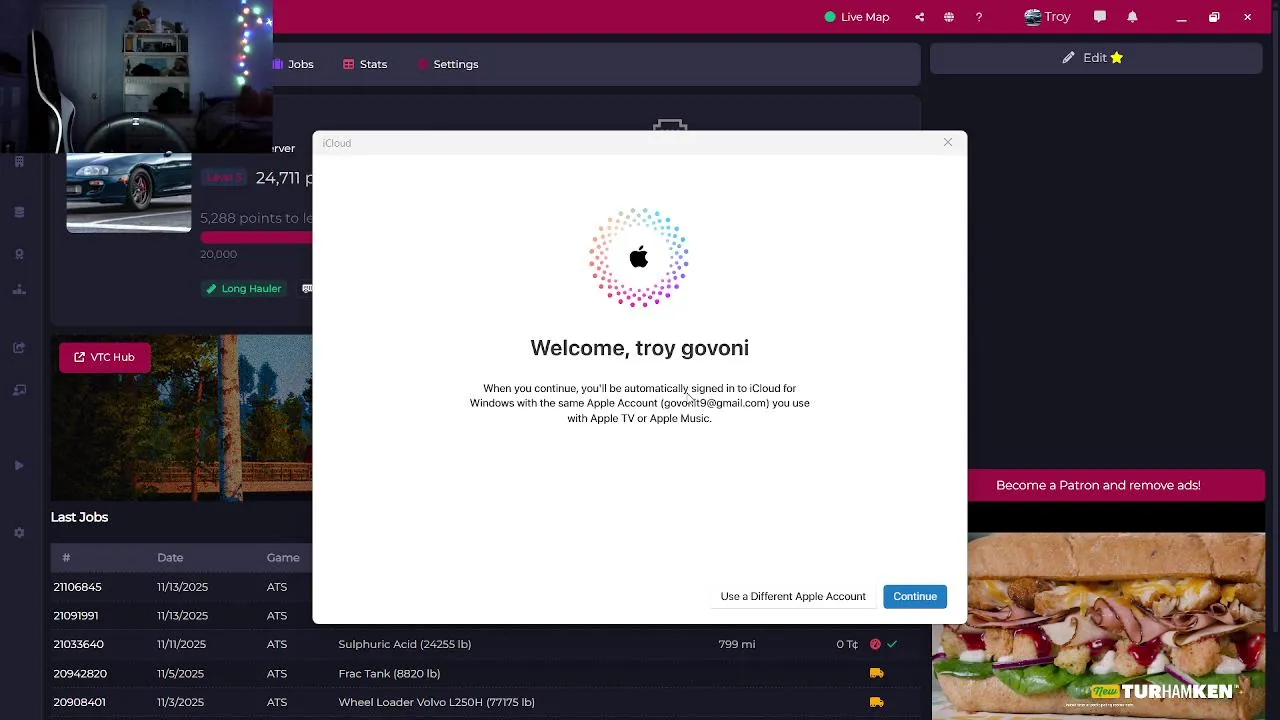Open job 21033640 row
Viewport: 1280px width, 720px height.
pyautogui.click(x=485, y=644)
